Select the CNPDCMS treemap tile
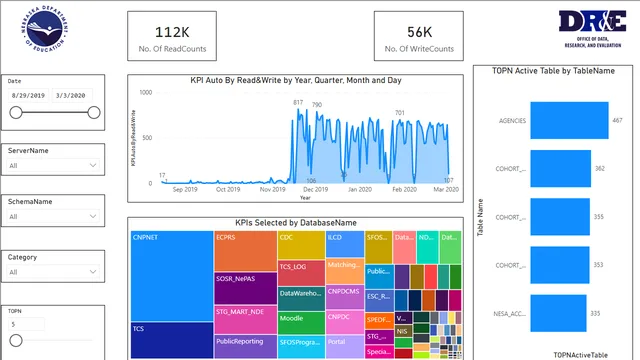Image resolution: width=640 pixels, height=360 pixels. tap(345, 297)
